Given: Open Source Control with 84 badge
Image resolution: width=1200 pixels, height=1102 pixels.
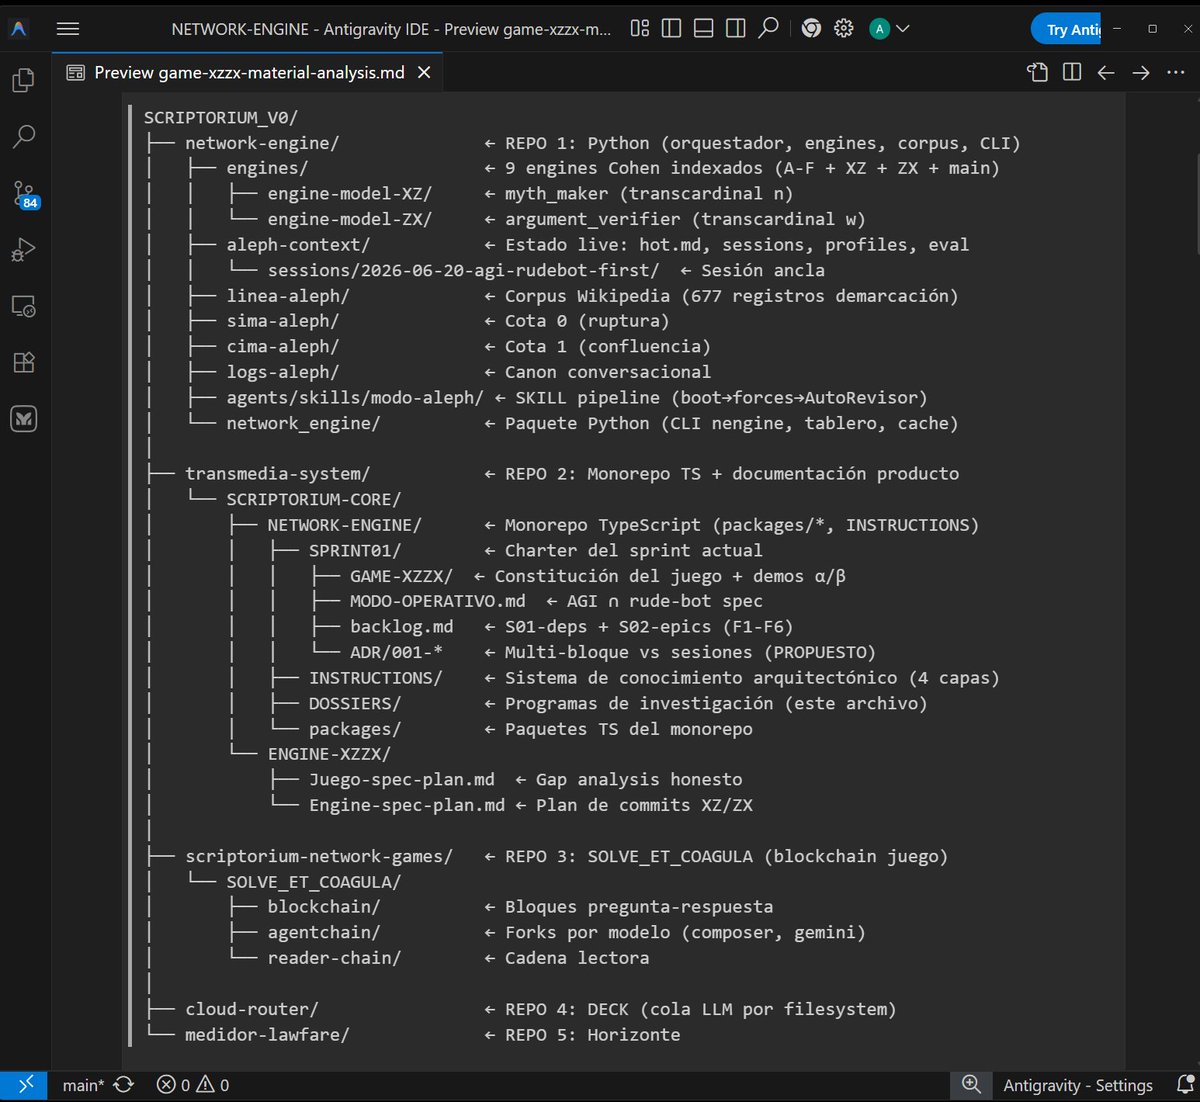Looking at the screenshot, I should coord(24,194).
